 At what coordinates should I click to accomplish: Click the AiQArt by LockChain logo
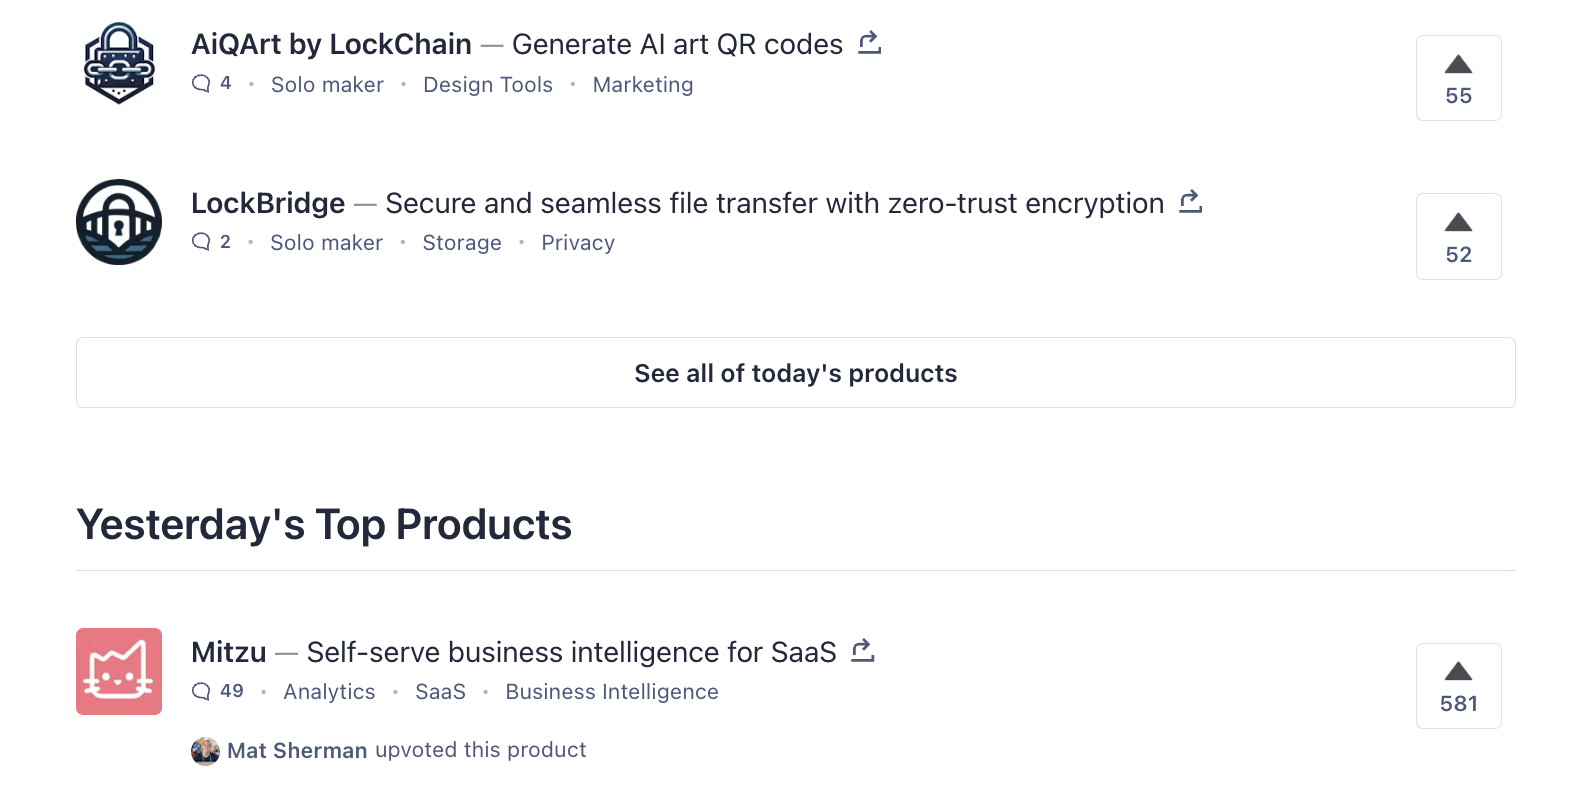[x=119, y=63]
